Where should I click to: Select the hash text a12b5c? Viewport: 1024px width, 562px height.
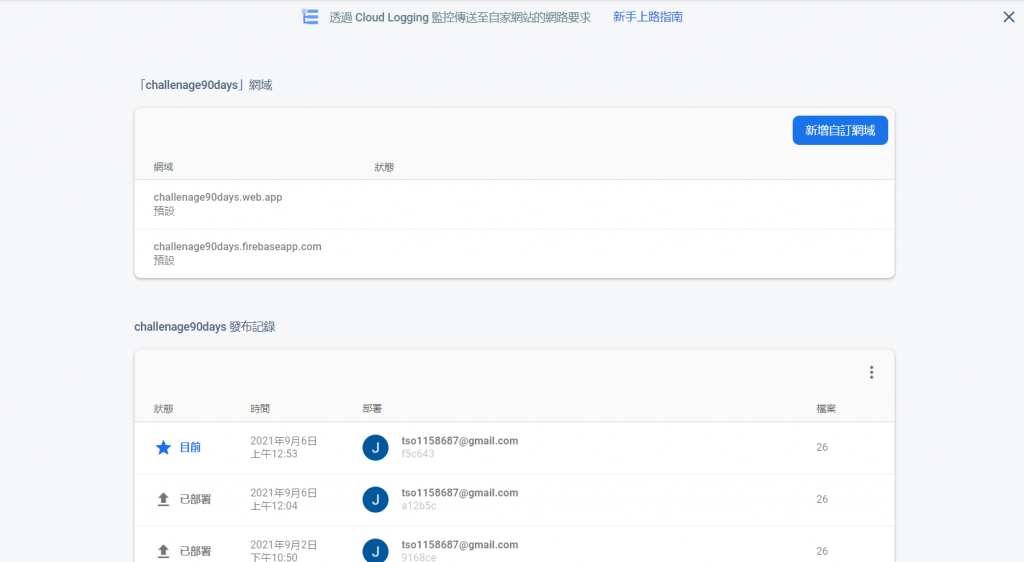point(419,506)
